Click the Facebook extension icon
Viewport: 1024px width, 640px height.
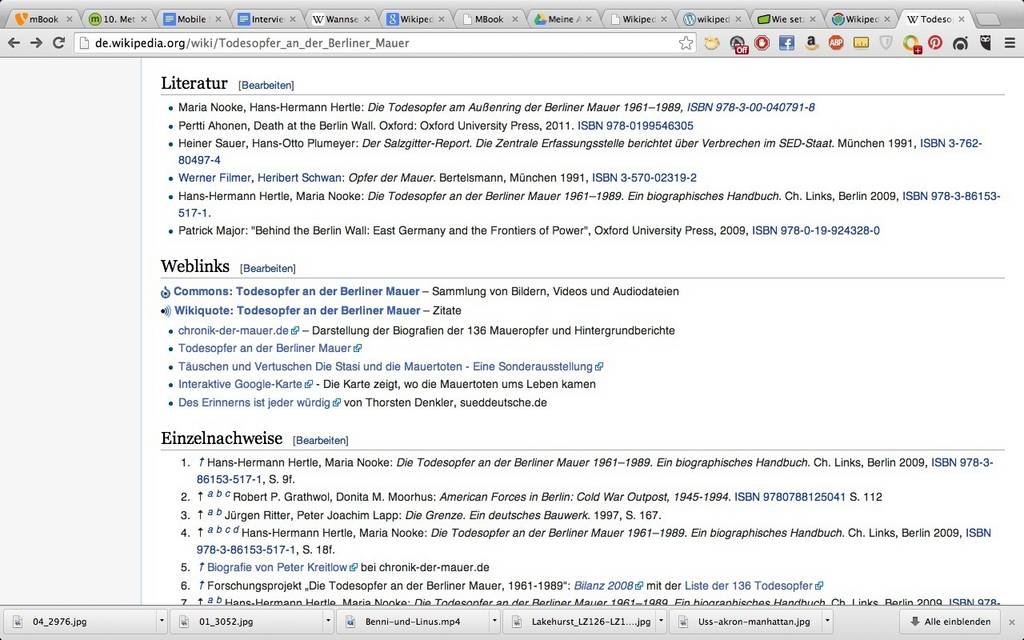[786, 43]
